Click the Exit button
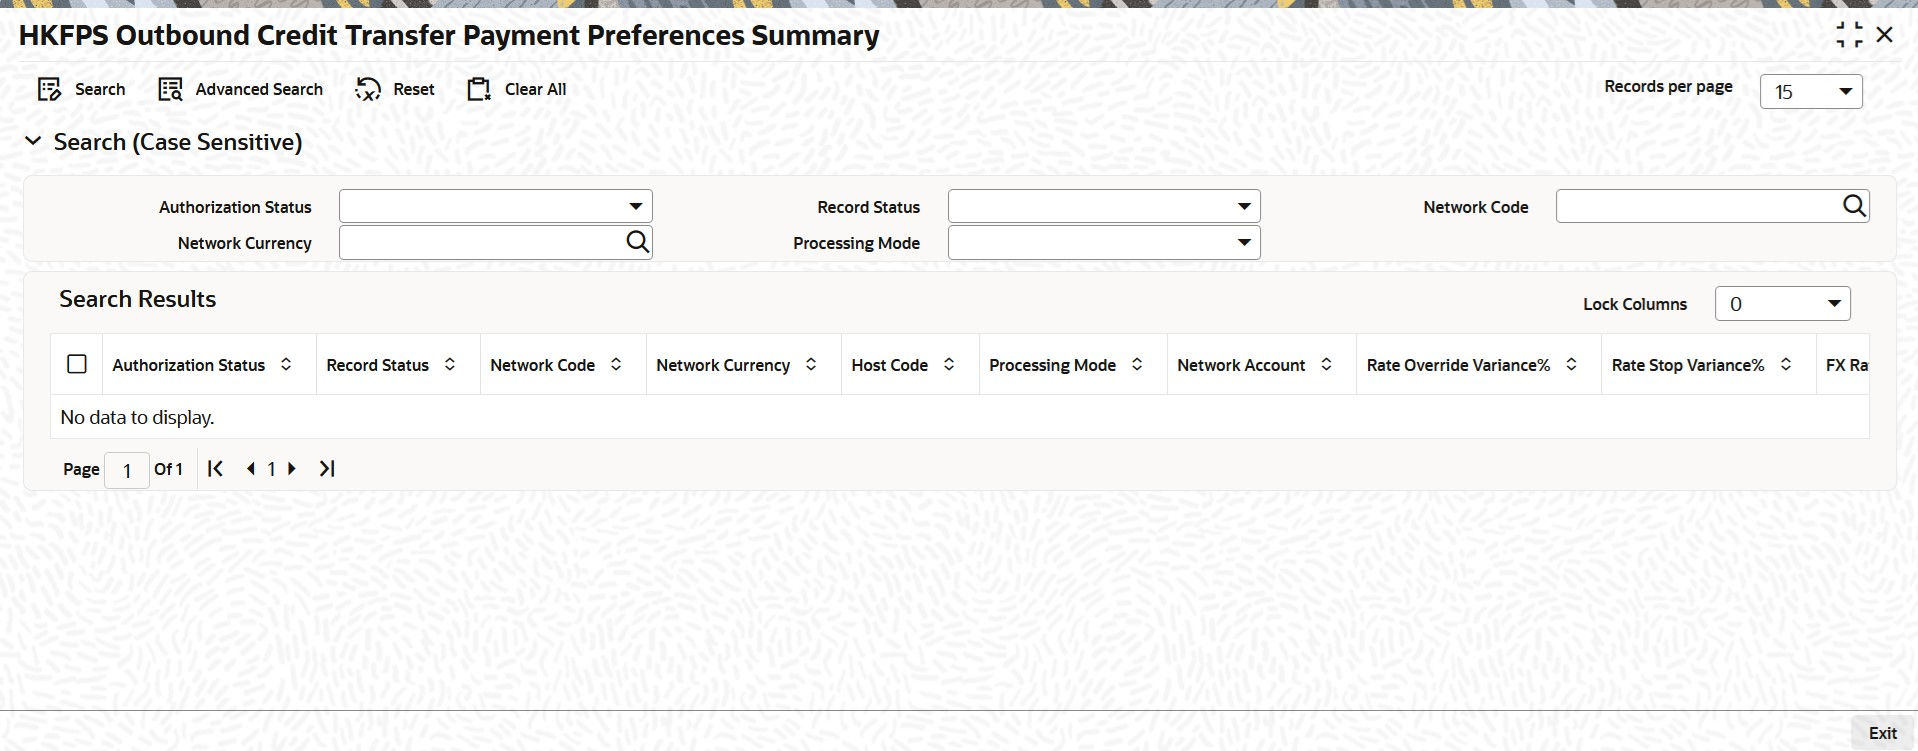Screen dimensions: 1918x751 click(x=1882, y=733)
